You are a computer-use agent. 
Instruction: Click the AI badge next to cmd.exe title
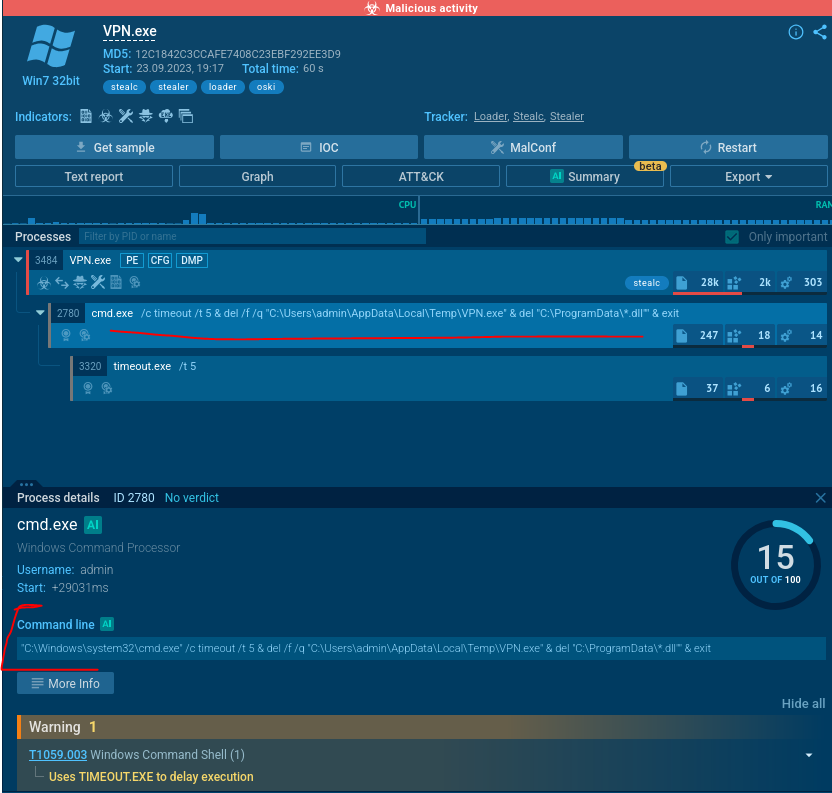coord(93,525)
